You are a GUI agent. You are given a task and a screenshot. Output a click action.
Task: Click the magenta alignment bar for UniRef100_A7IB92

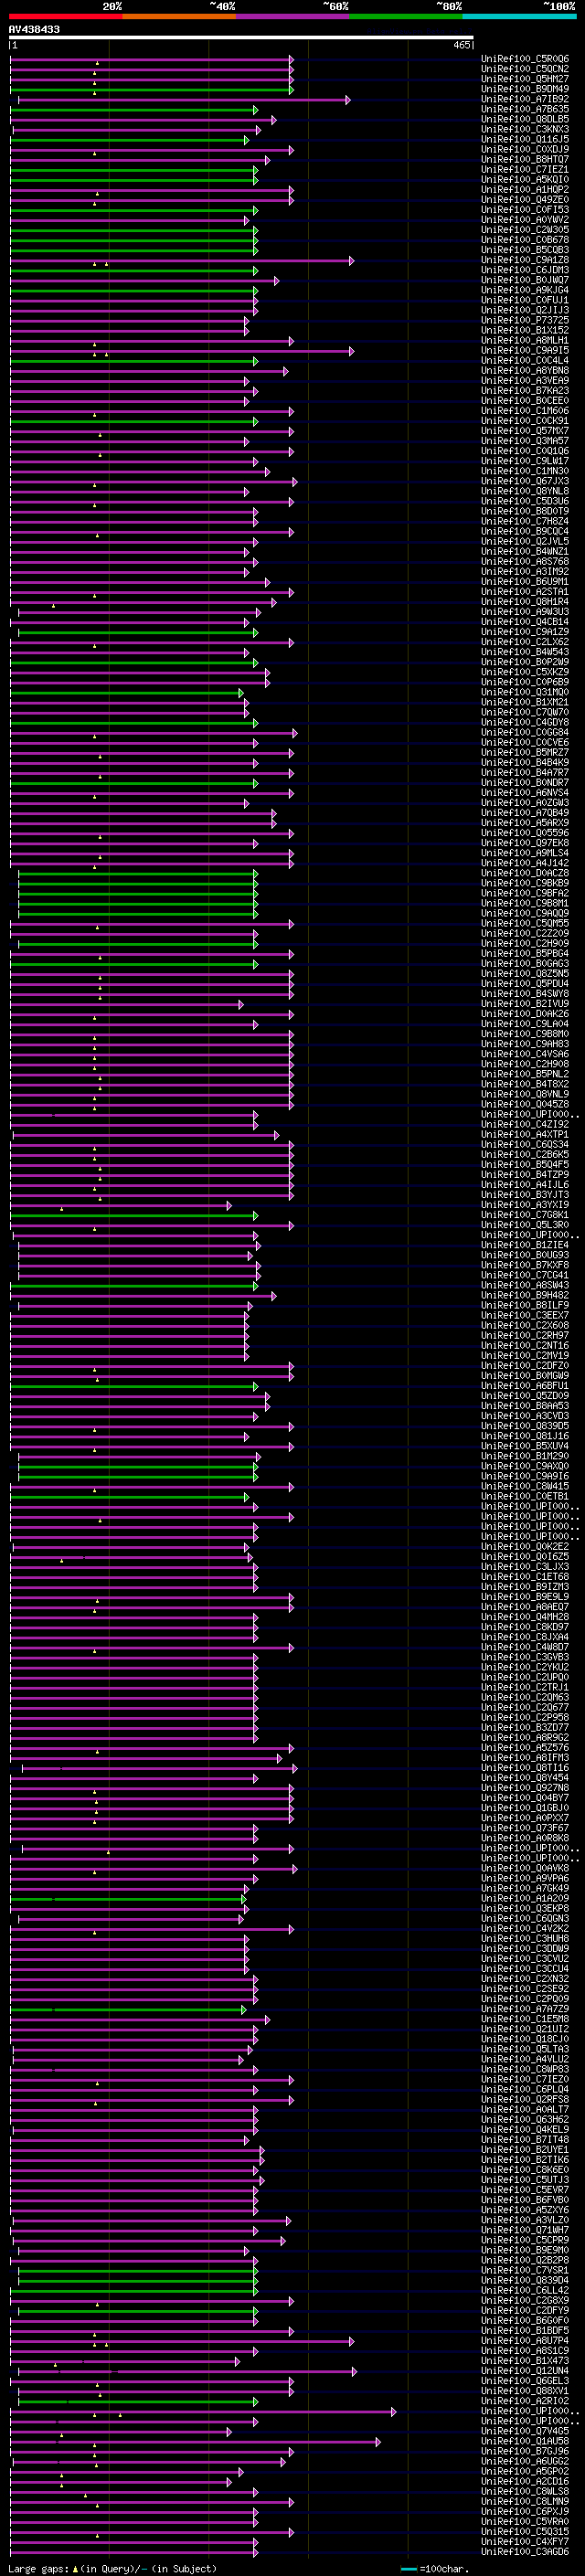183,100
